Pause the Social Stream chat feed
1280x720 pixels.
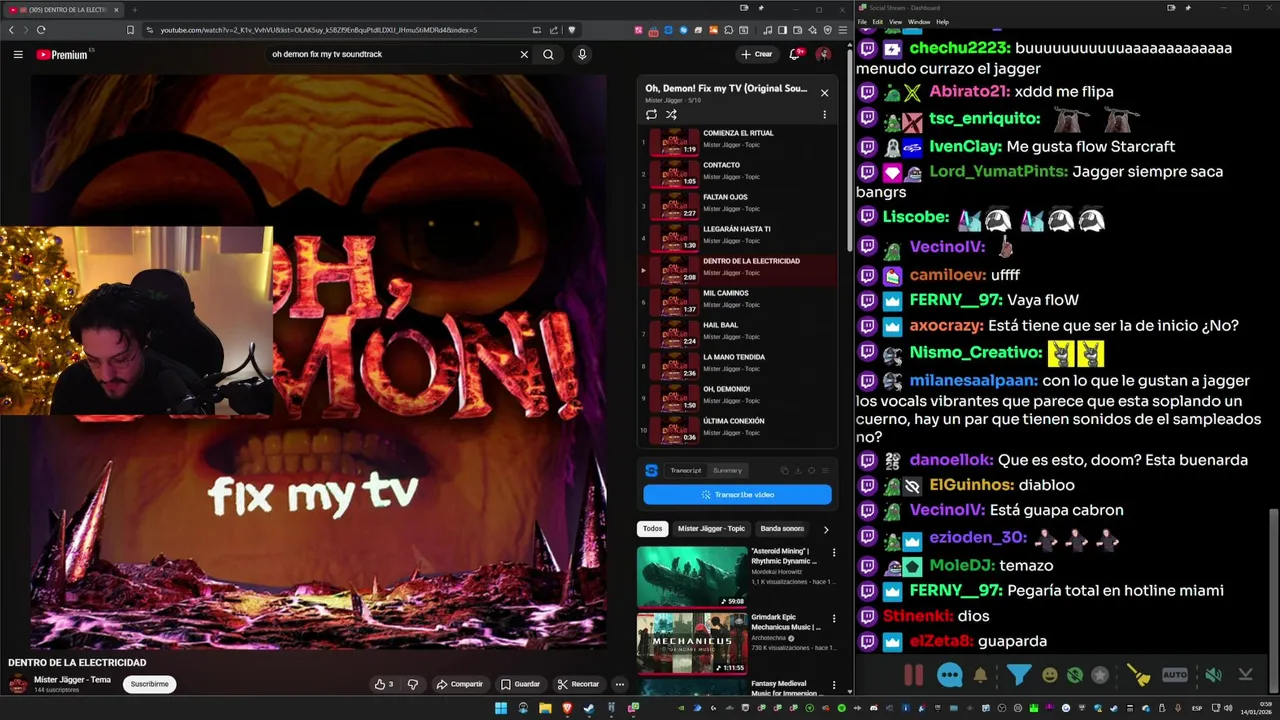(914, 675)
